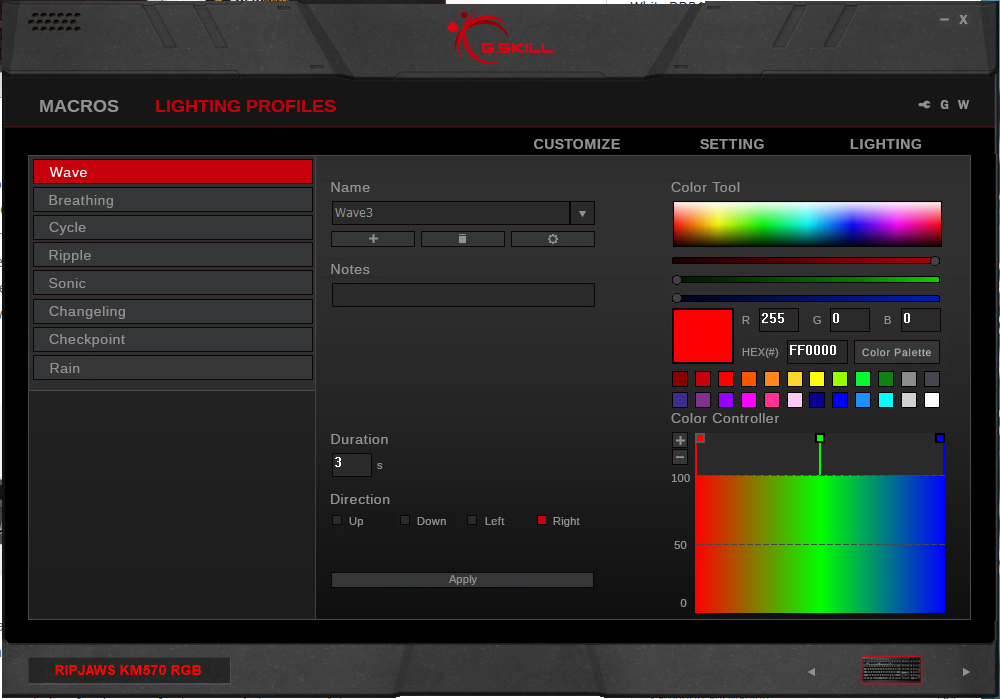
Task: Click the G value field
Action: [x=849, y=320]
